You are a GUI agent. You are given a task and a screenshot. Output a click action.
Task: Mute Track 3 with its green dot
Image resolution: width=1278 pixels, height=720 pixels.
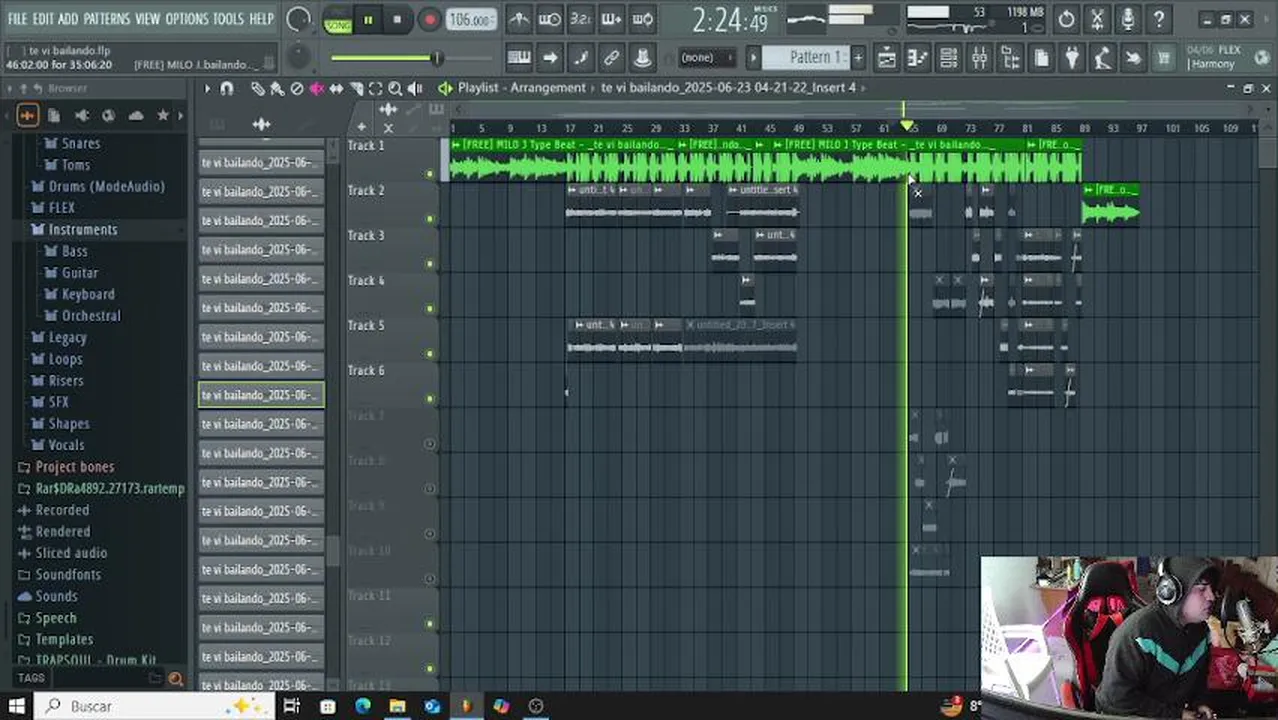[x=431, y=264]
